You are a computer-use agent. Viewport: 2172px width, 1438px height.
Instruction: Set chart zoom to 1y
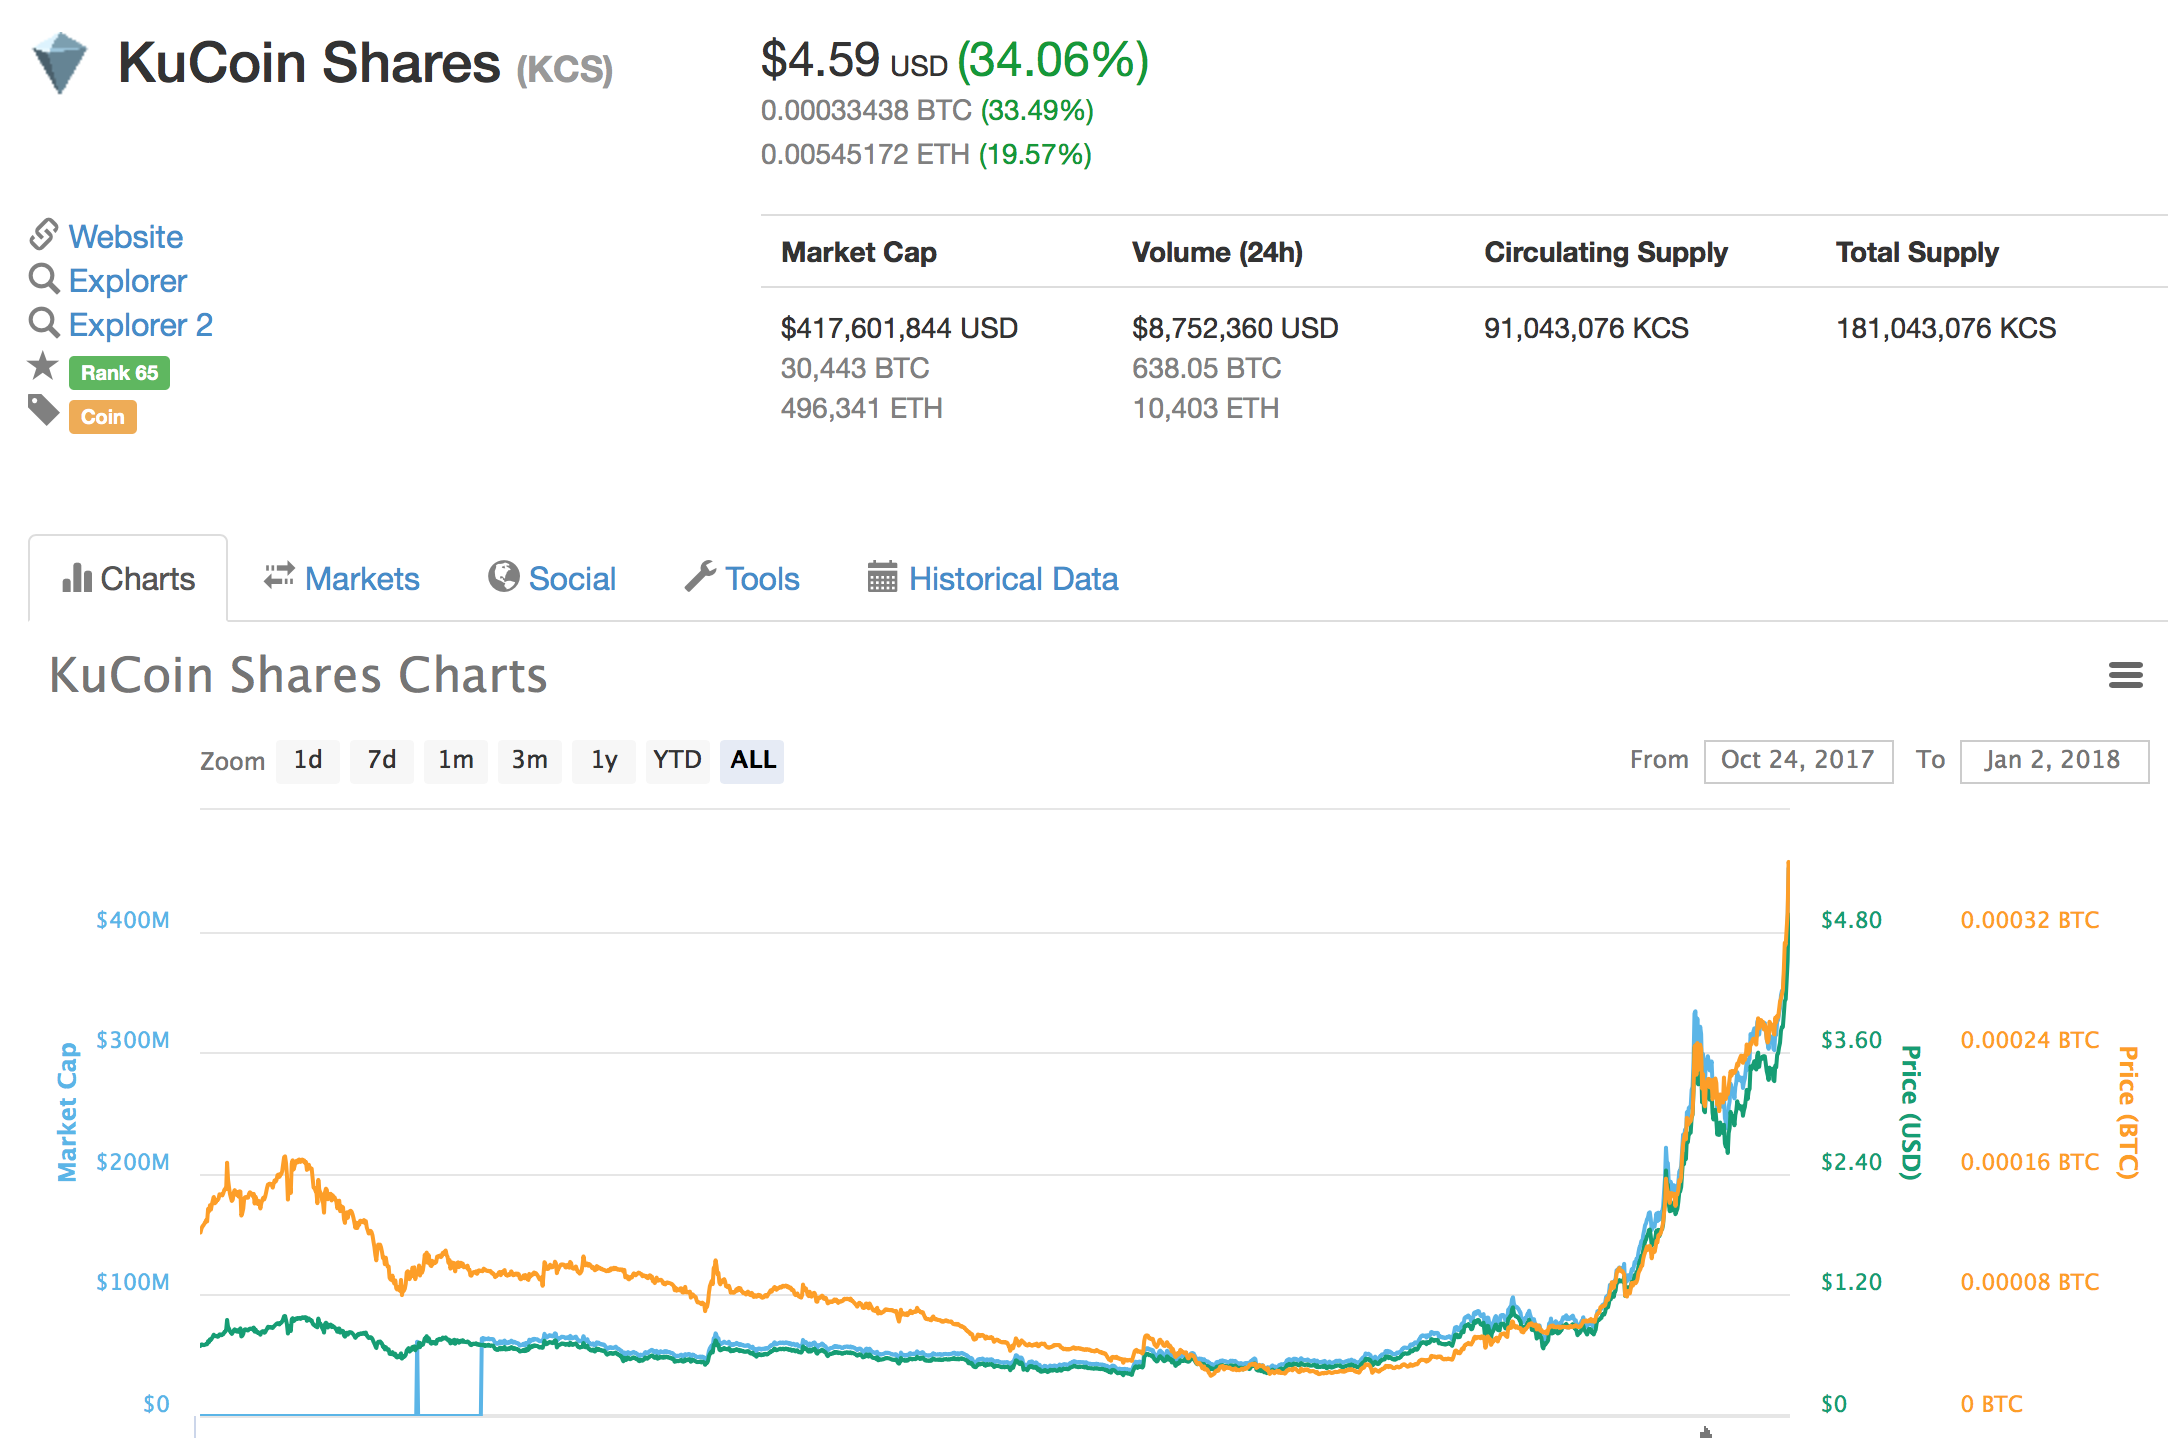coord(604,761)
